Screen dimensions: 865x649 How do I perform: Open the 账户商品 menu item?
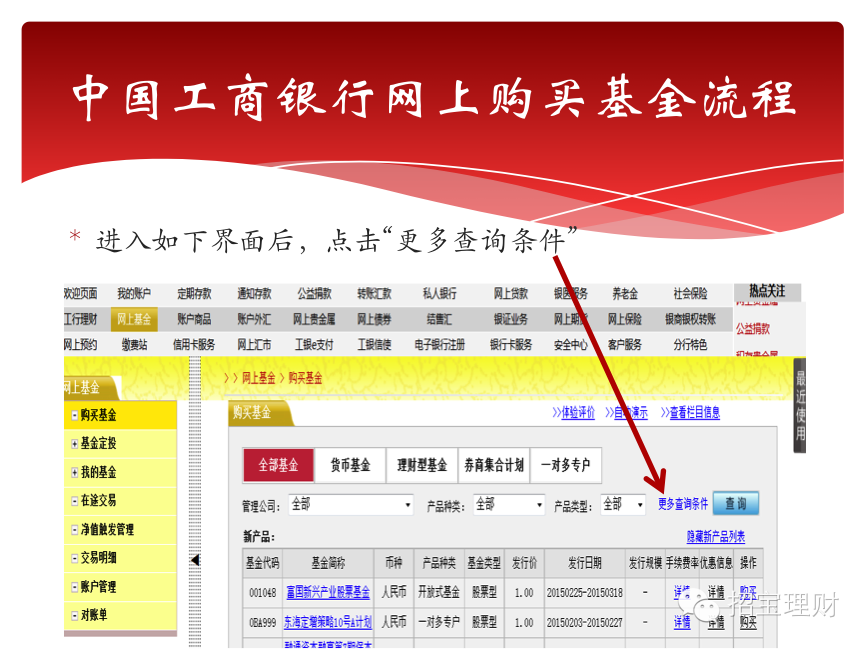click(x=194, y=319)
